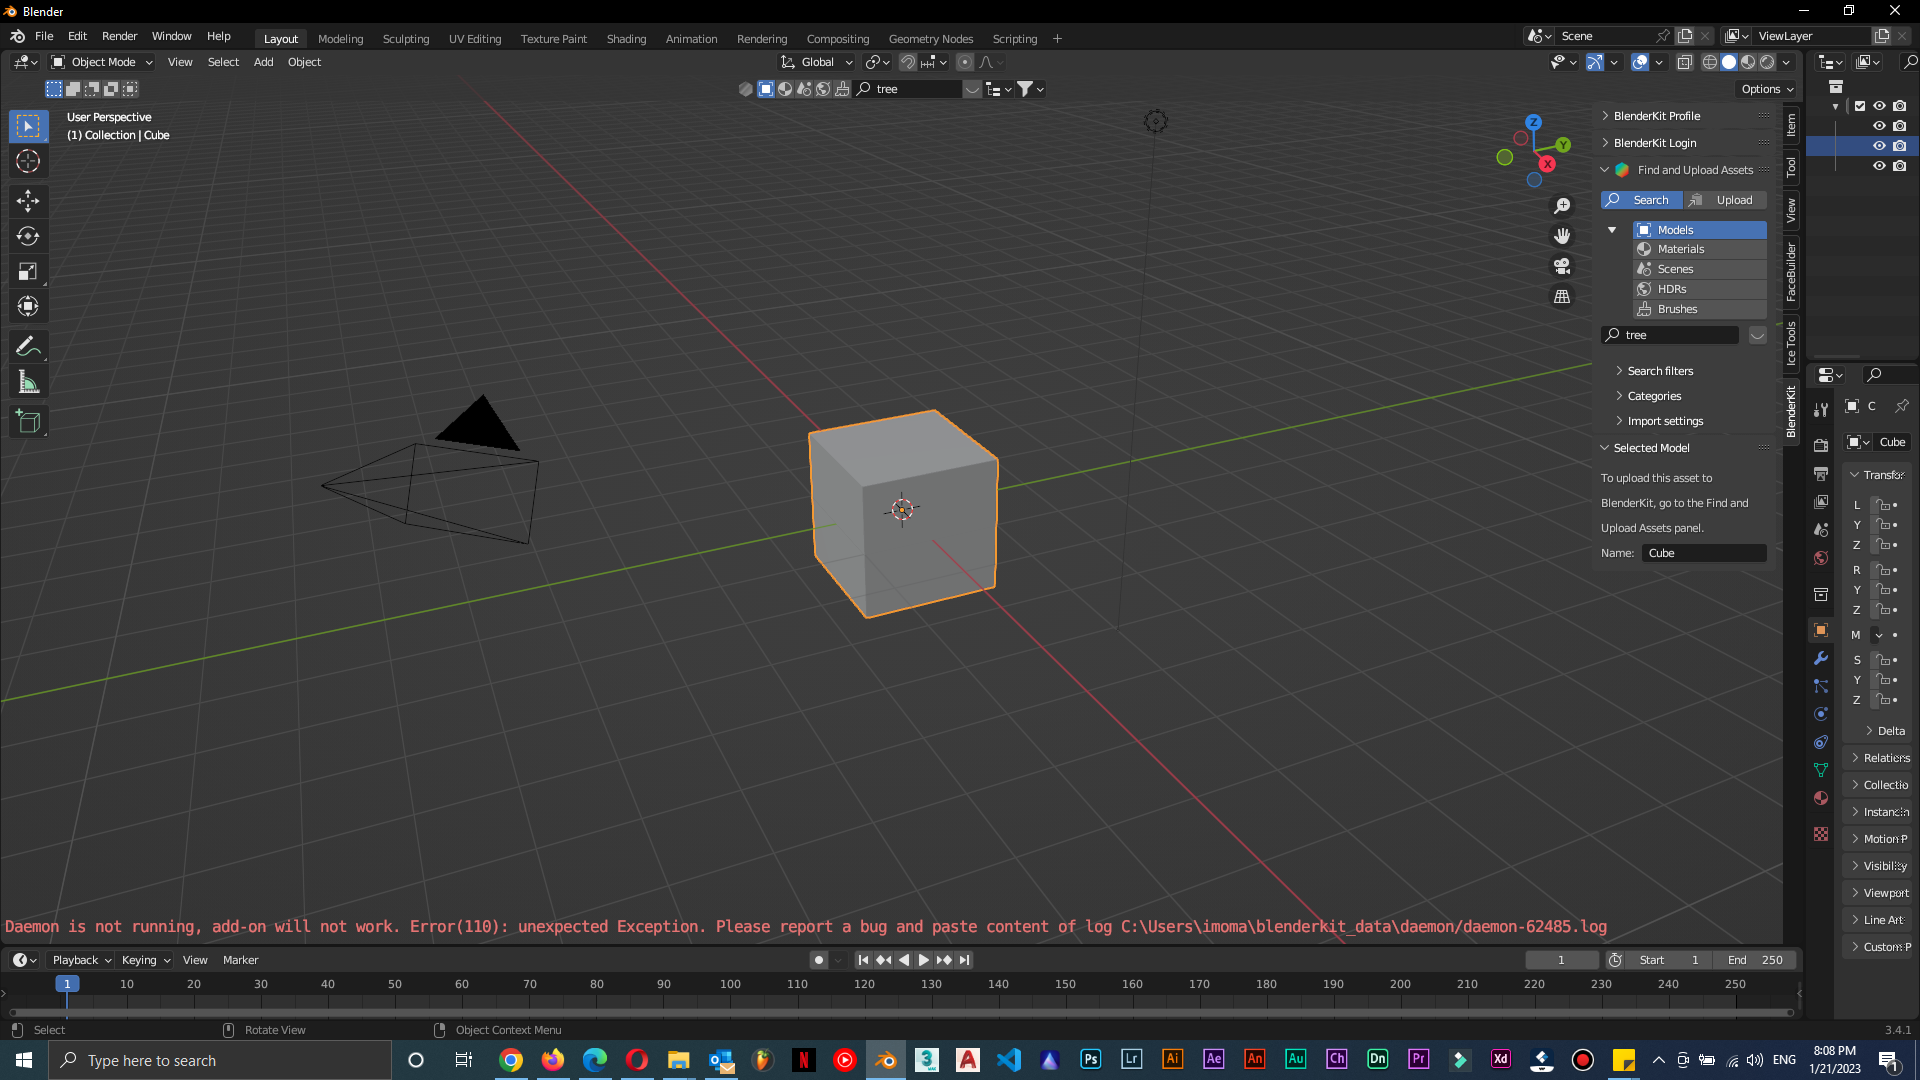Image resolution: width=1920 pixels, height=1080 pixels.
Task: Play animation forward button
Action: (923, 960)
